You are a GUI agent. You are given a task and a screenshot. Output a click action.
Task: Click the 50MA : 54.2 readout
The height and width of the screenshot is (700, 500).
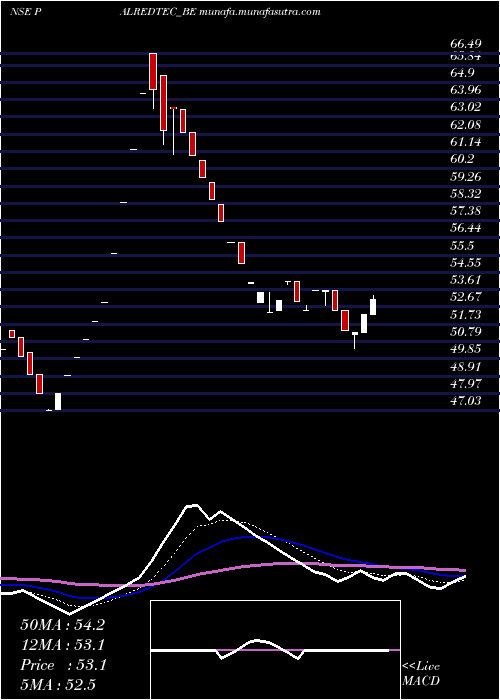[x=62, y=625]
